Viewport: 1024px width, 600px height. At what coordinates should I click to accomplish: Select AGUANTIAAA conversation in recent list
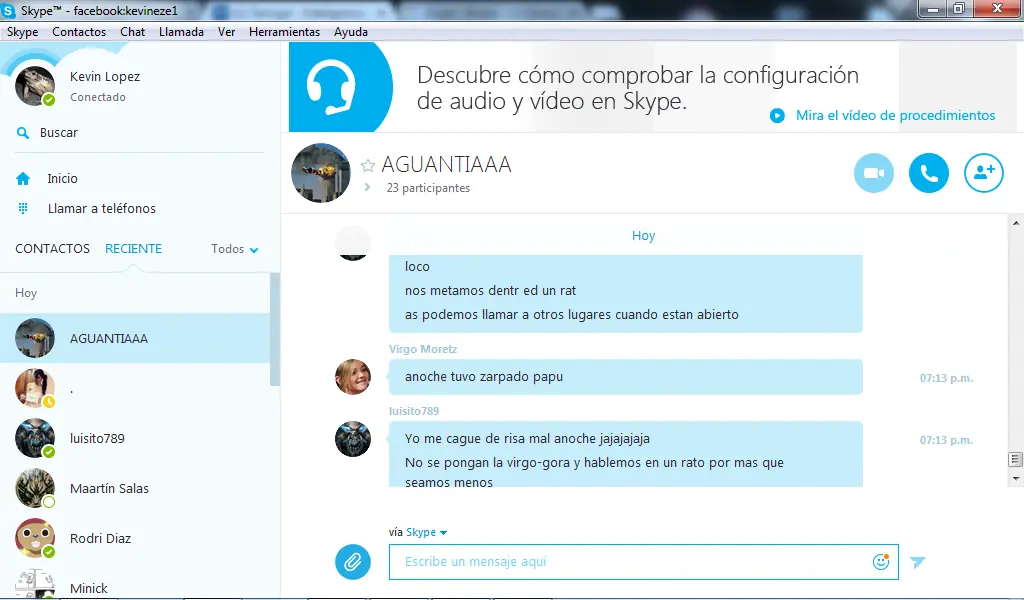click(x=135, y=338)
